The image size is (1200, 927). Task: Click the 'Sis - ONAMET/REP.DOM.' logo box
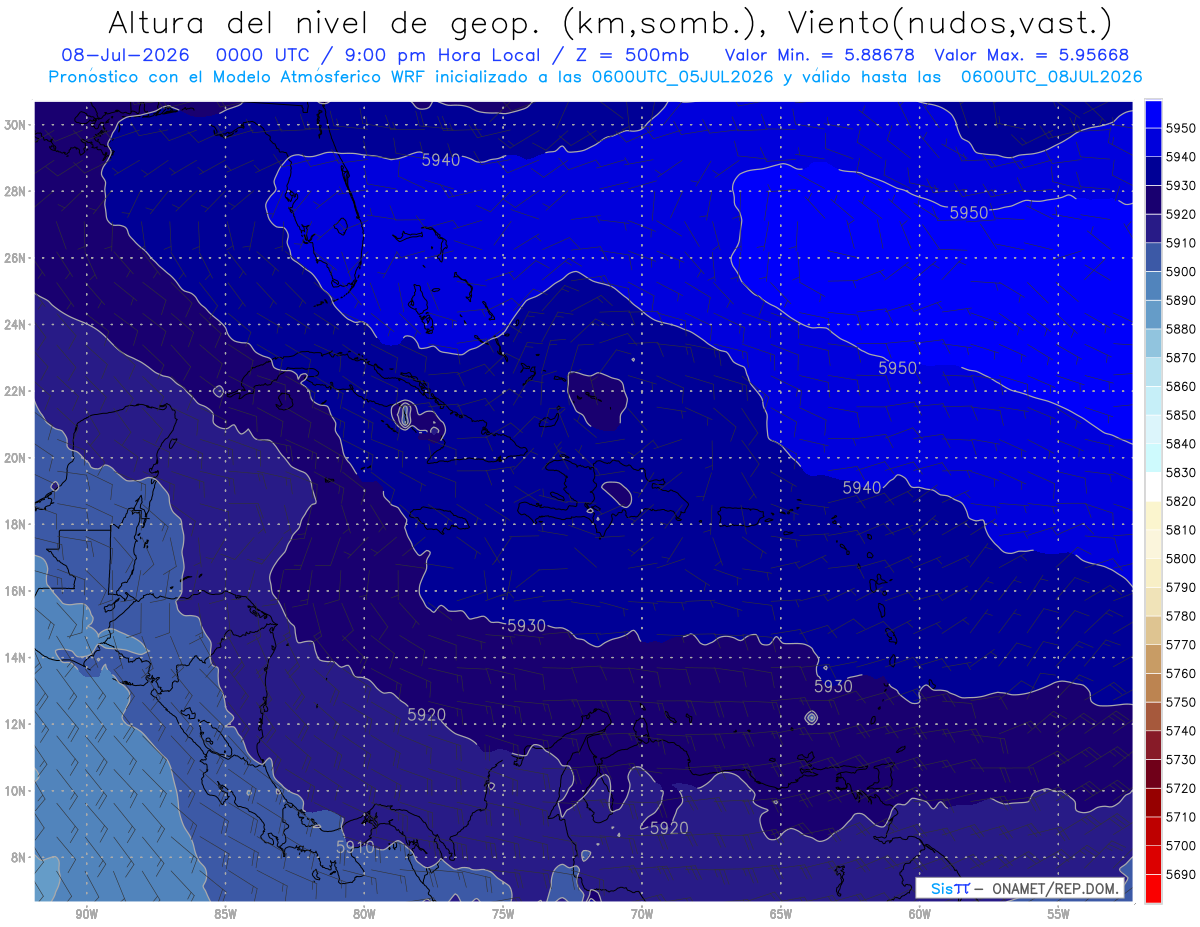coord(1019,888)
